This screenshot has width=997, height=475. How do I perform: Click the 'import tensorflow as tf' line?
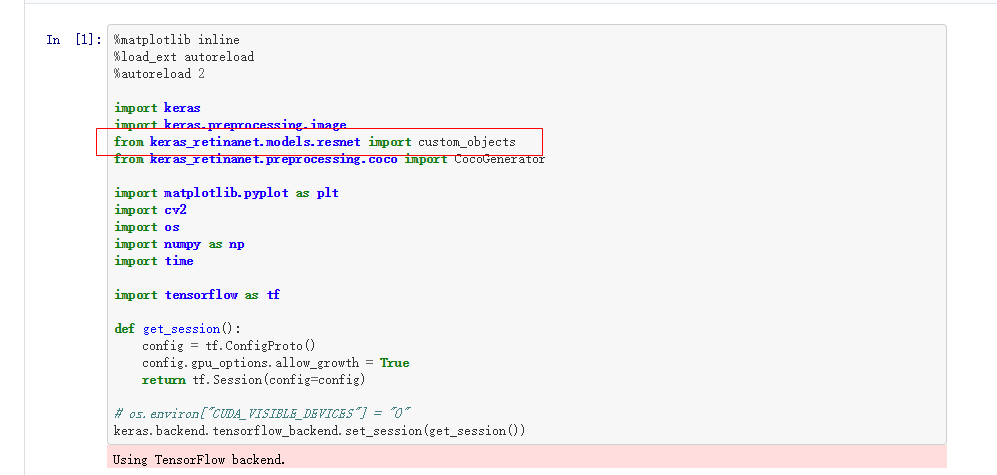tap(197, 295)
